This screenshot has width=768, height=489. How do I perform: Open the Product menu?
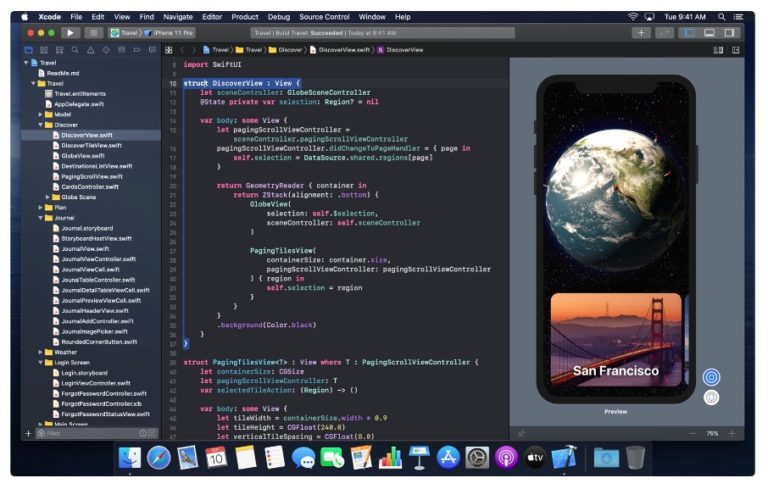(245, 17)
